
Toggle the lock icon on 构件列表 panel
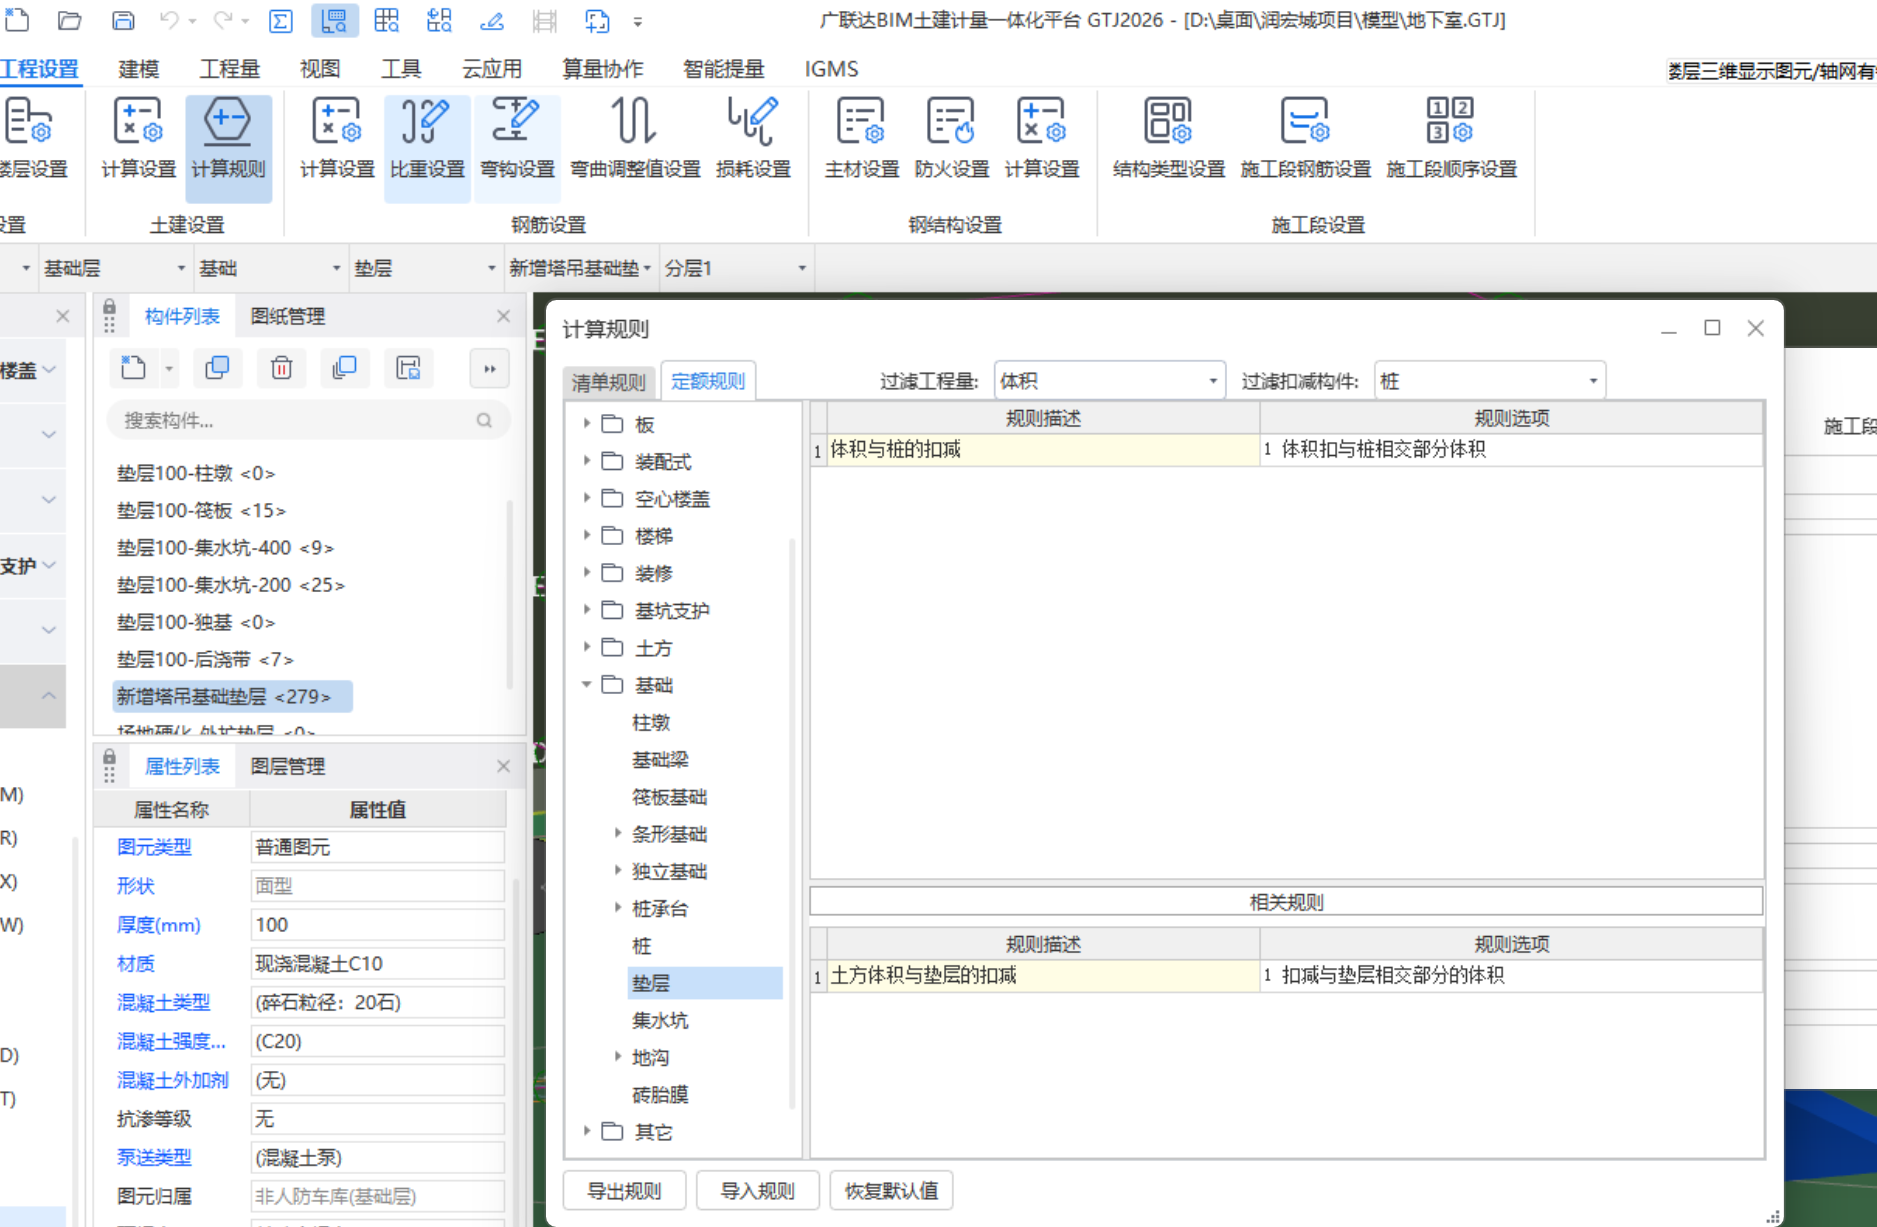(x=109, y=309)
